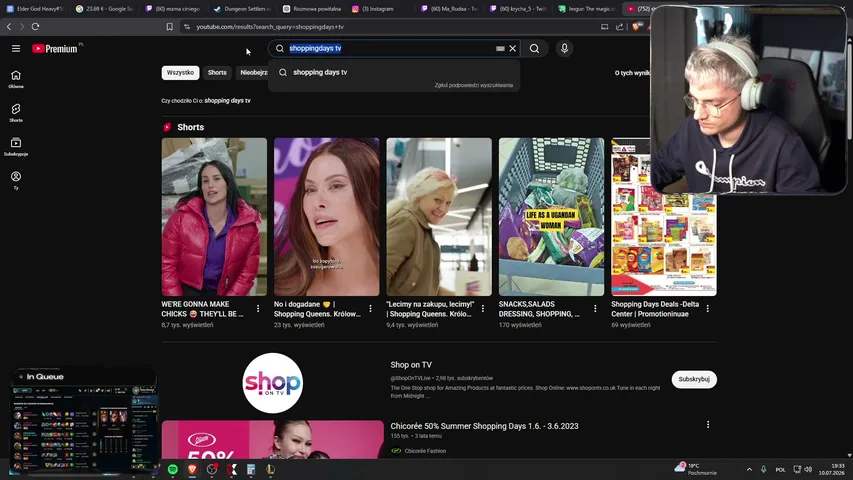Screen dimensions: 853x480
Task: Select the Shorts filter chip
Action: coord(217,72)
